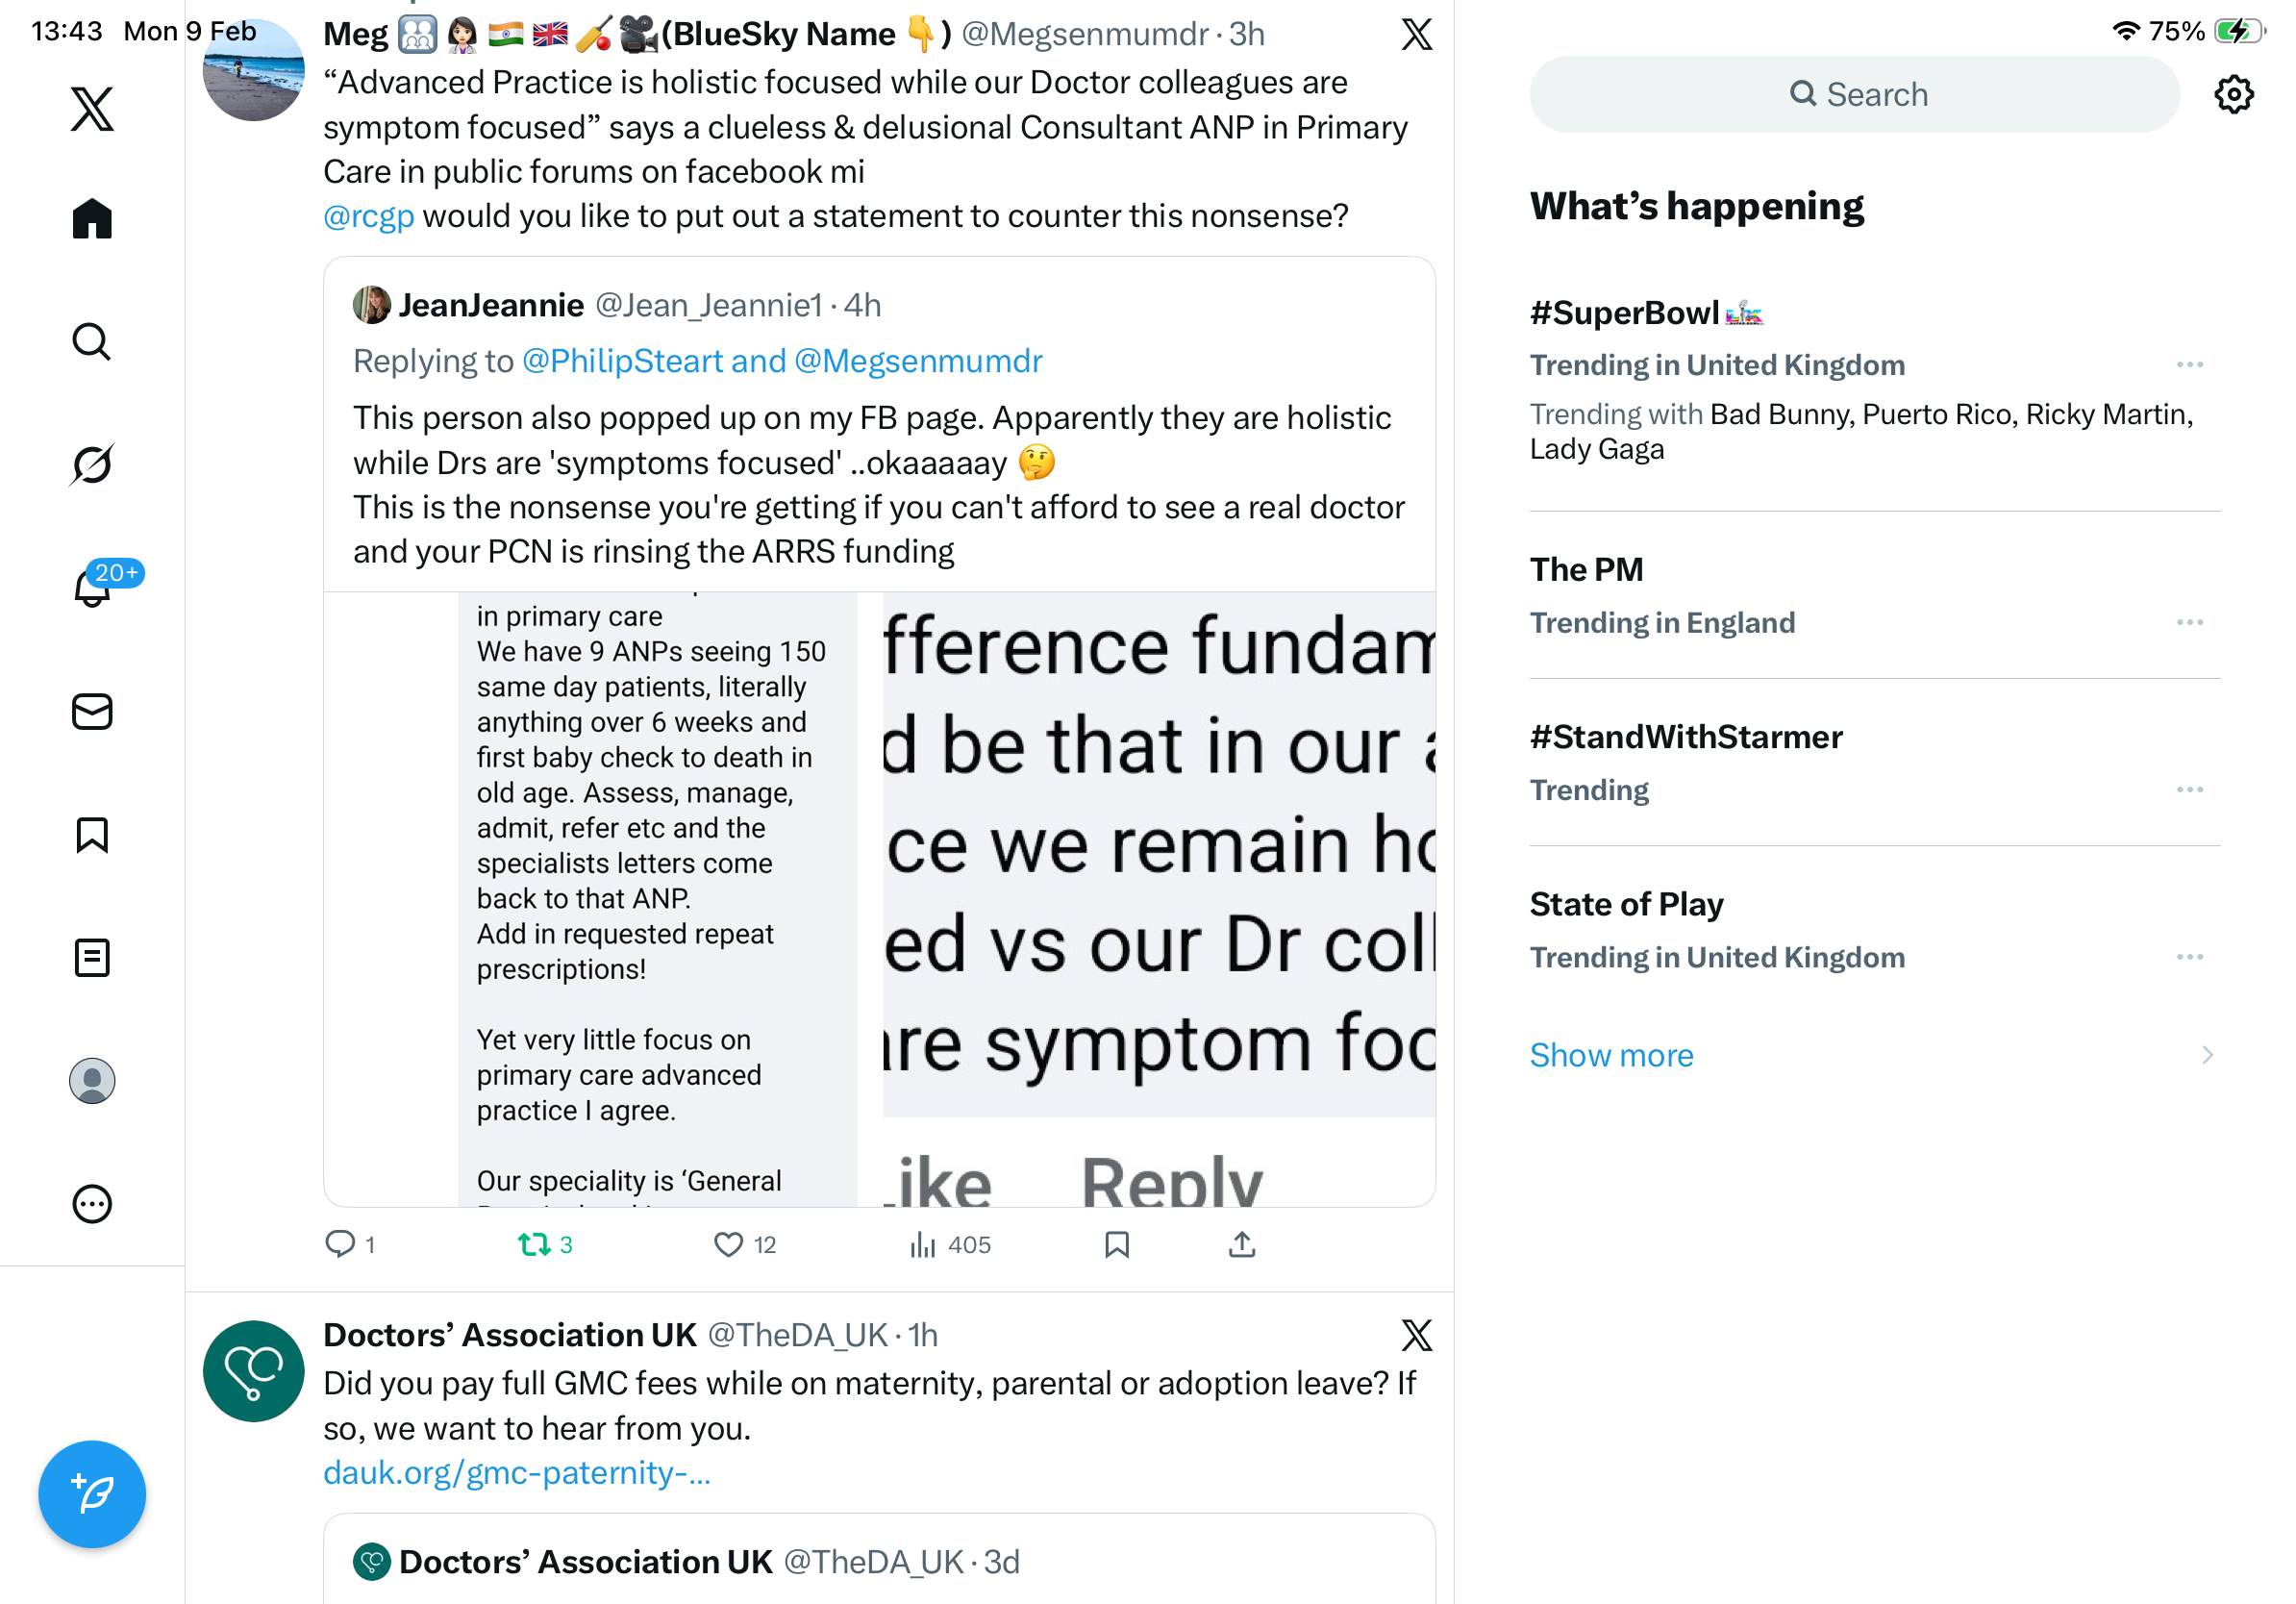Toggle bookmark on Meg's post
2296x1604 pixels.
(1116, 1244)
